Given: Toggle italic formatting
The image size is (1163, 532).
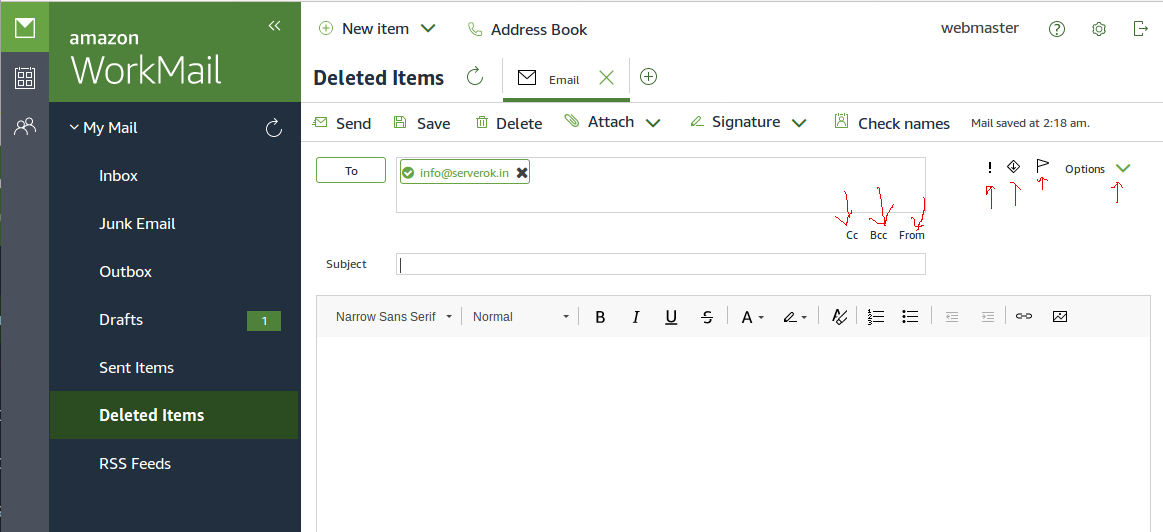Looking at the screenshot, I should pyautogui.click(x=636, y=317).
